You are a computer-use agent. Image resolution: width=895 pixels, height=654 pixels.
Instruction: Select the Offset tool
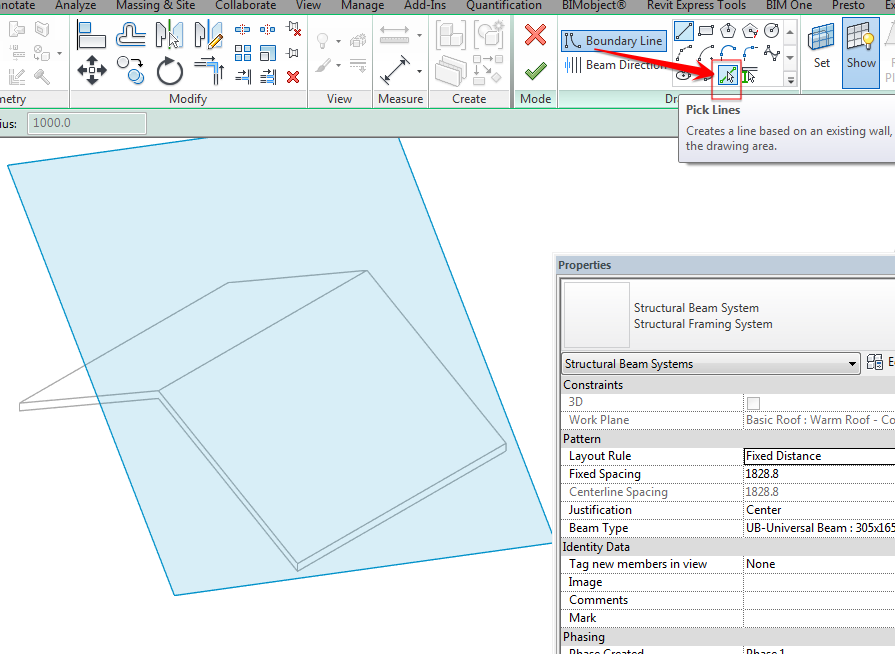click(131, 35)
